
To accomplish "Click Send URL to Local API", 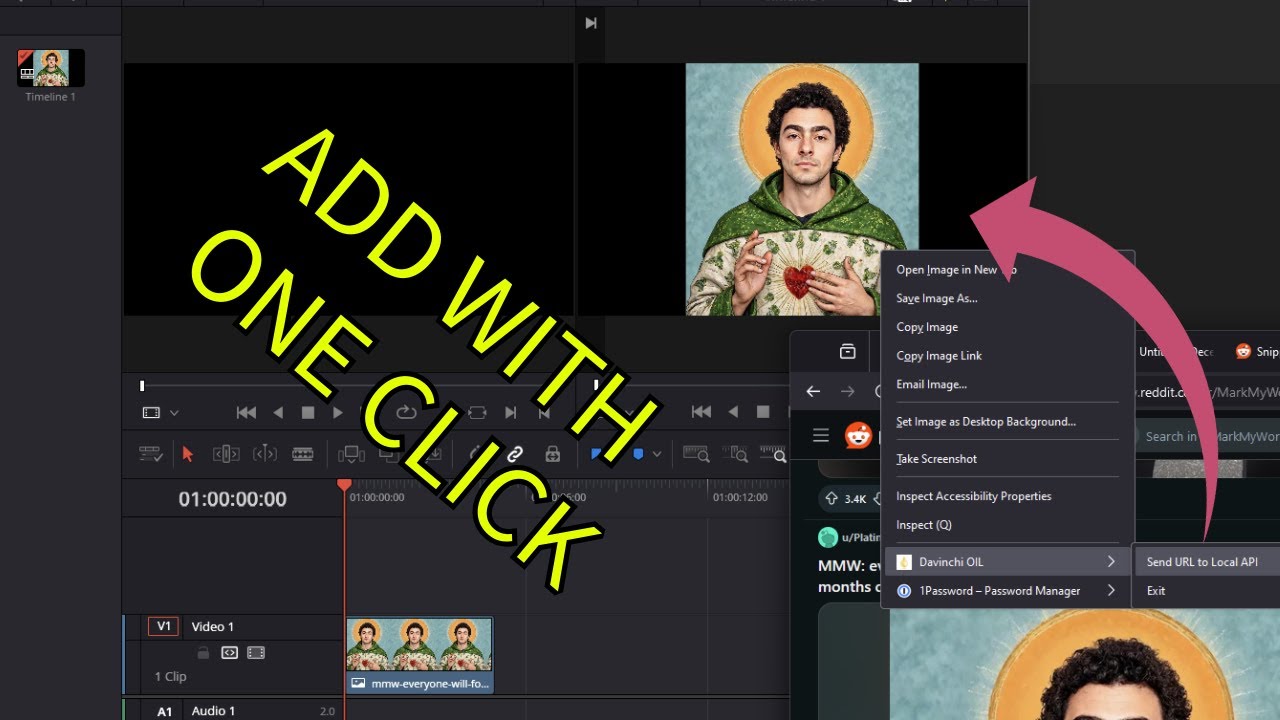I will (x=1207, y=562).
